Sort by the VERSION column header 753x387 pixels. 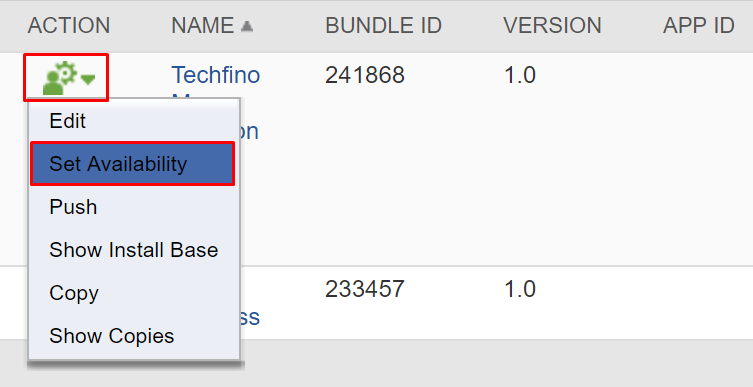[552, 25]
